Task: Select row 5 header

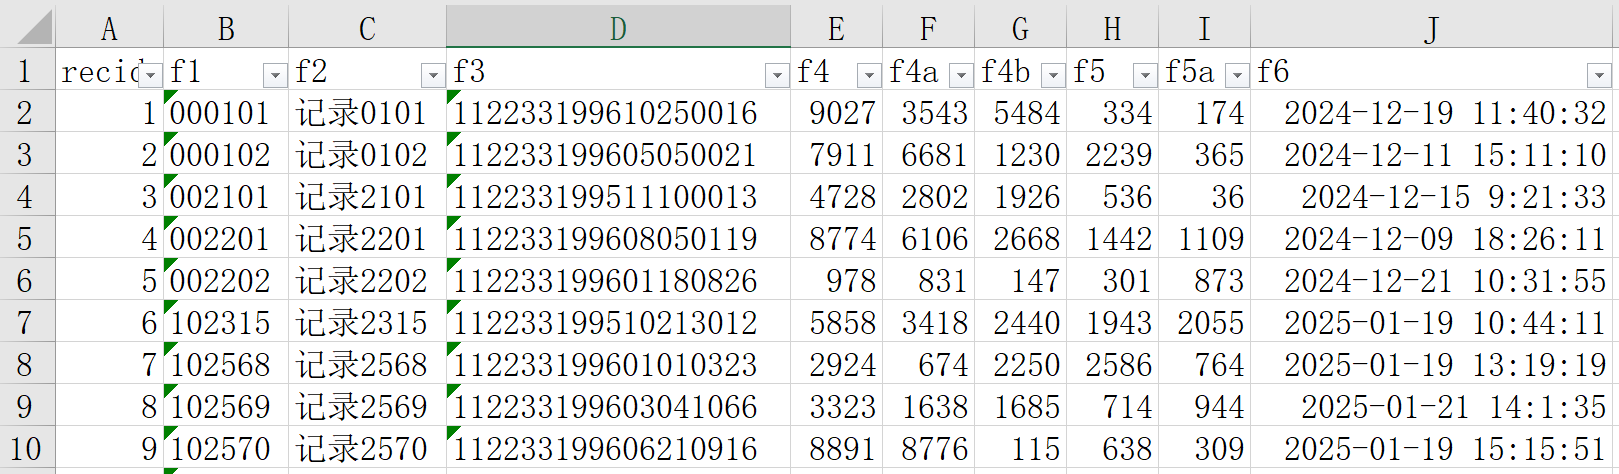Action: point(25,239)
